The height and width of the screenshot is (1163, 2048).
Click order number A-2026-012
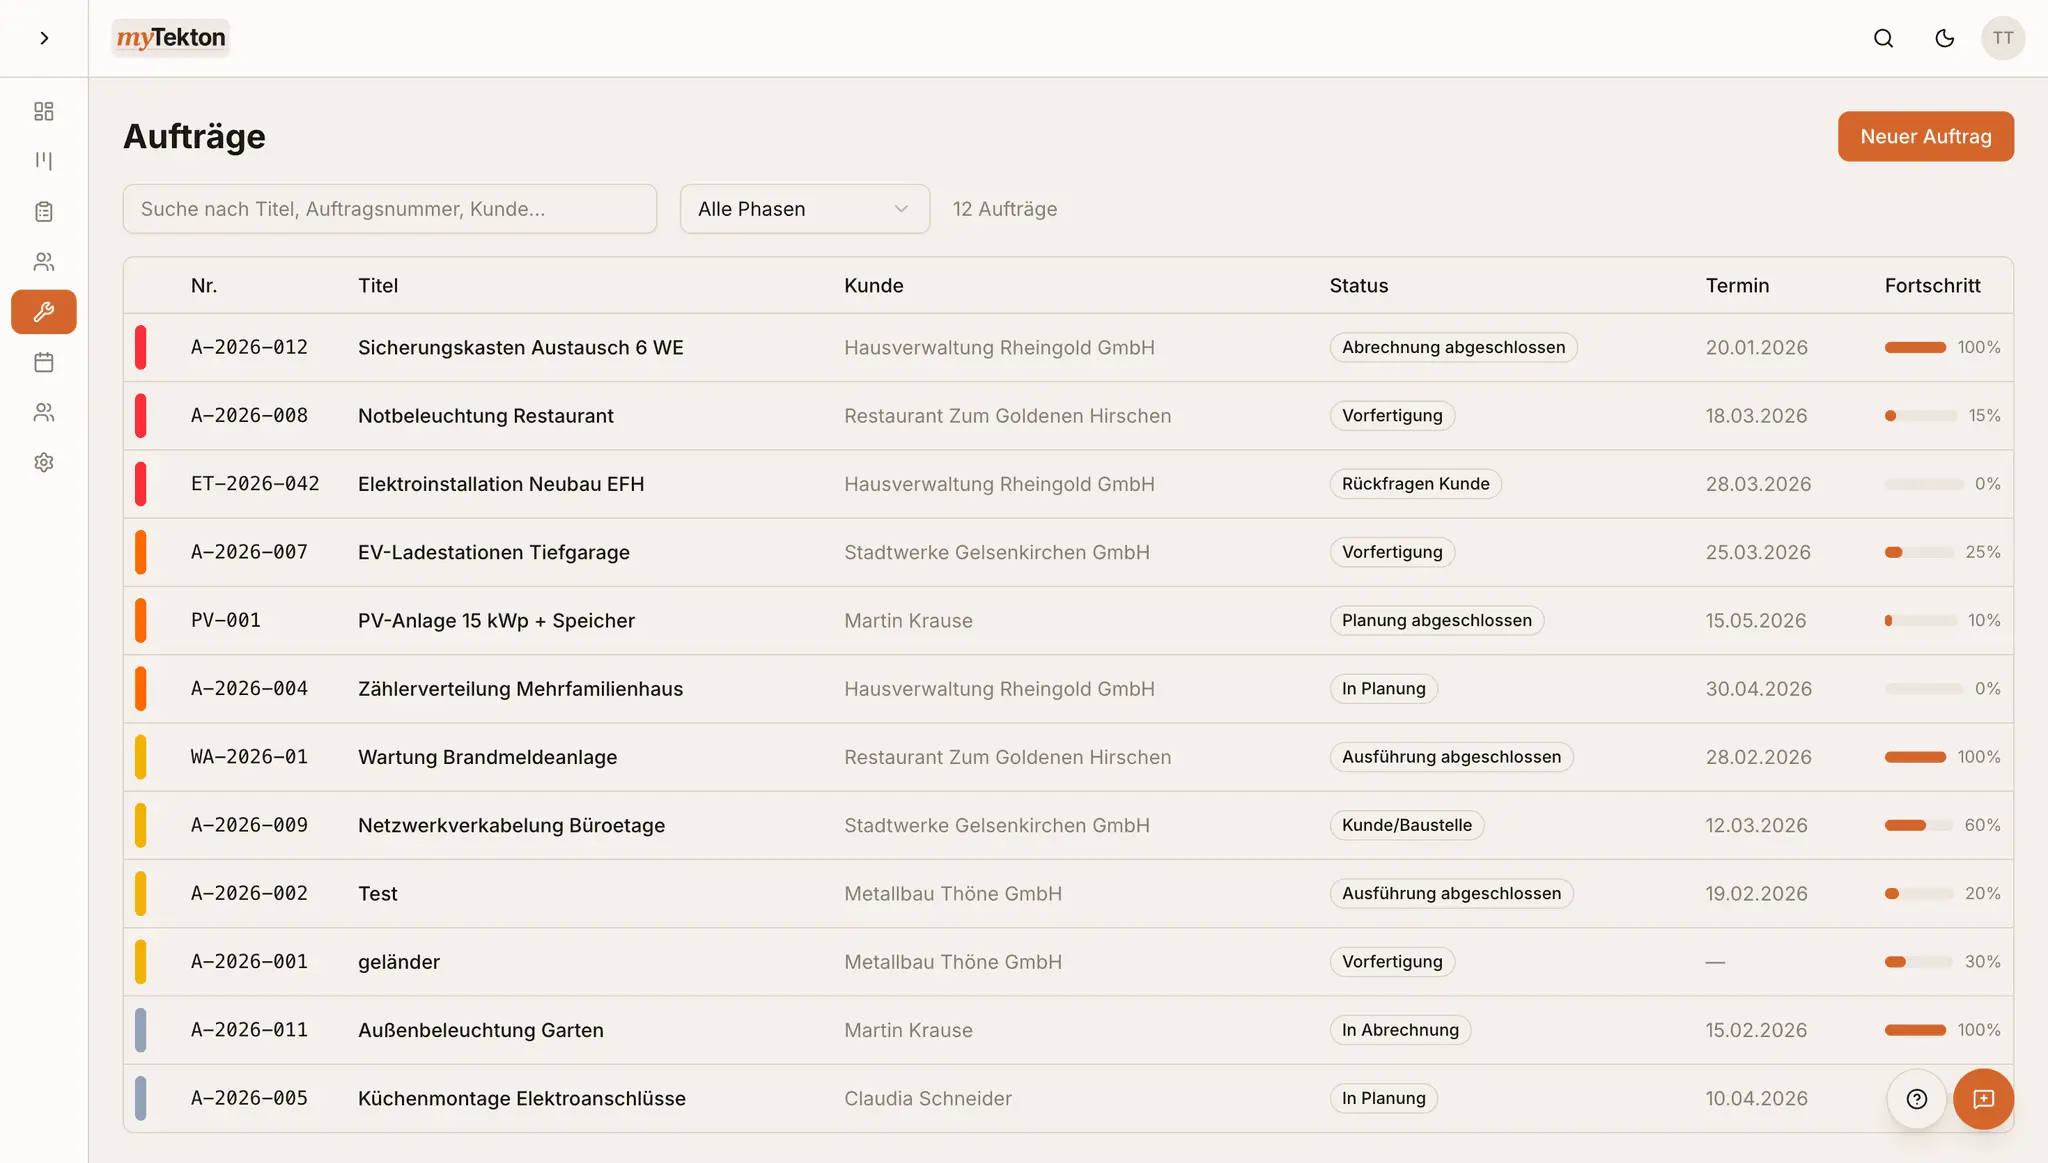coord(249,347)
